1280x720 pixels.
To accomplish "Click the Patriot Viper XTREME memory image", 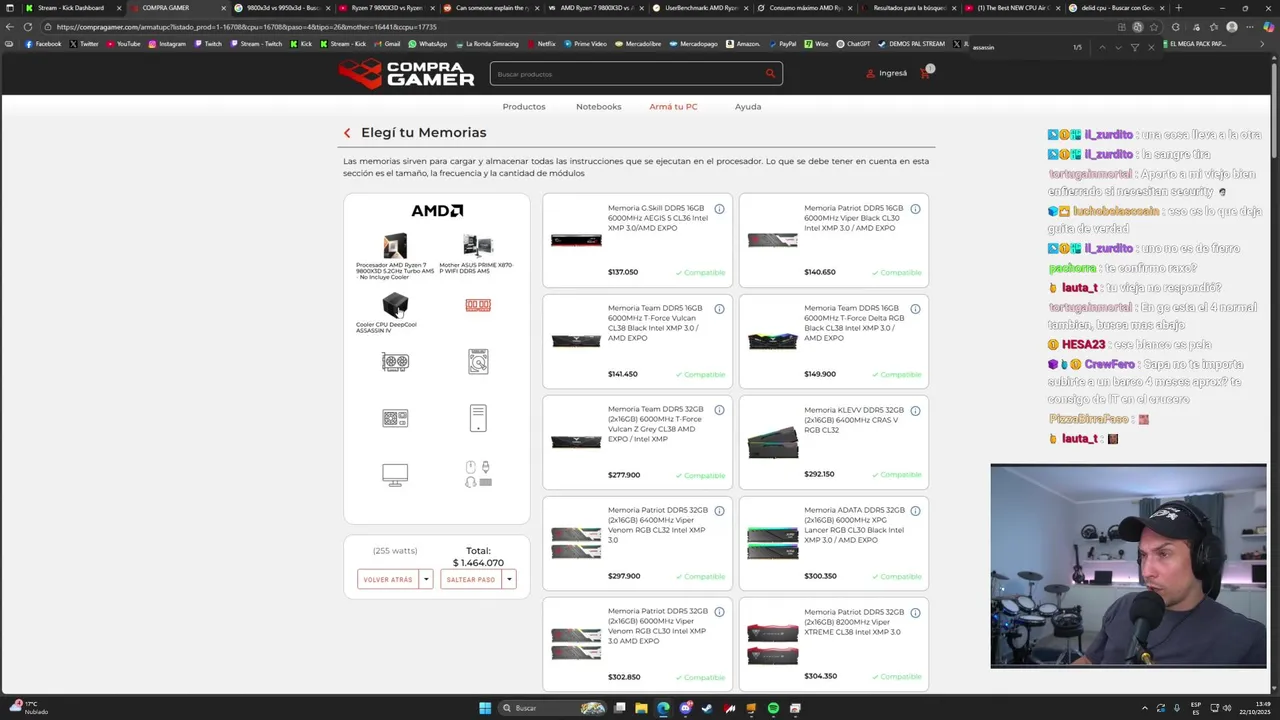I will (x=773, y=643).
